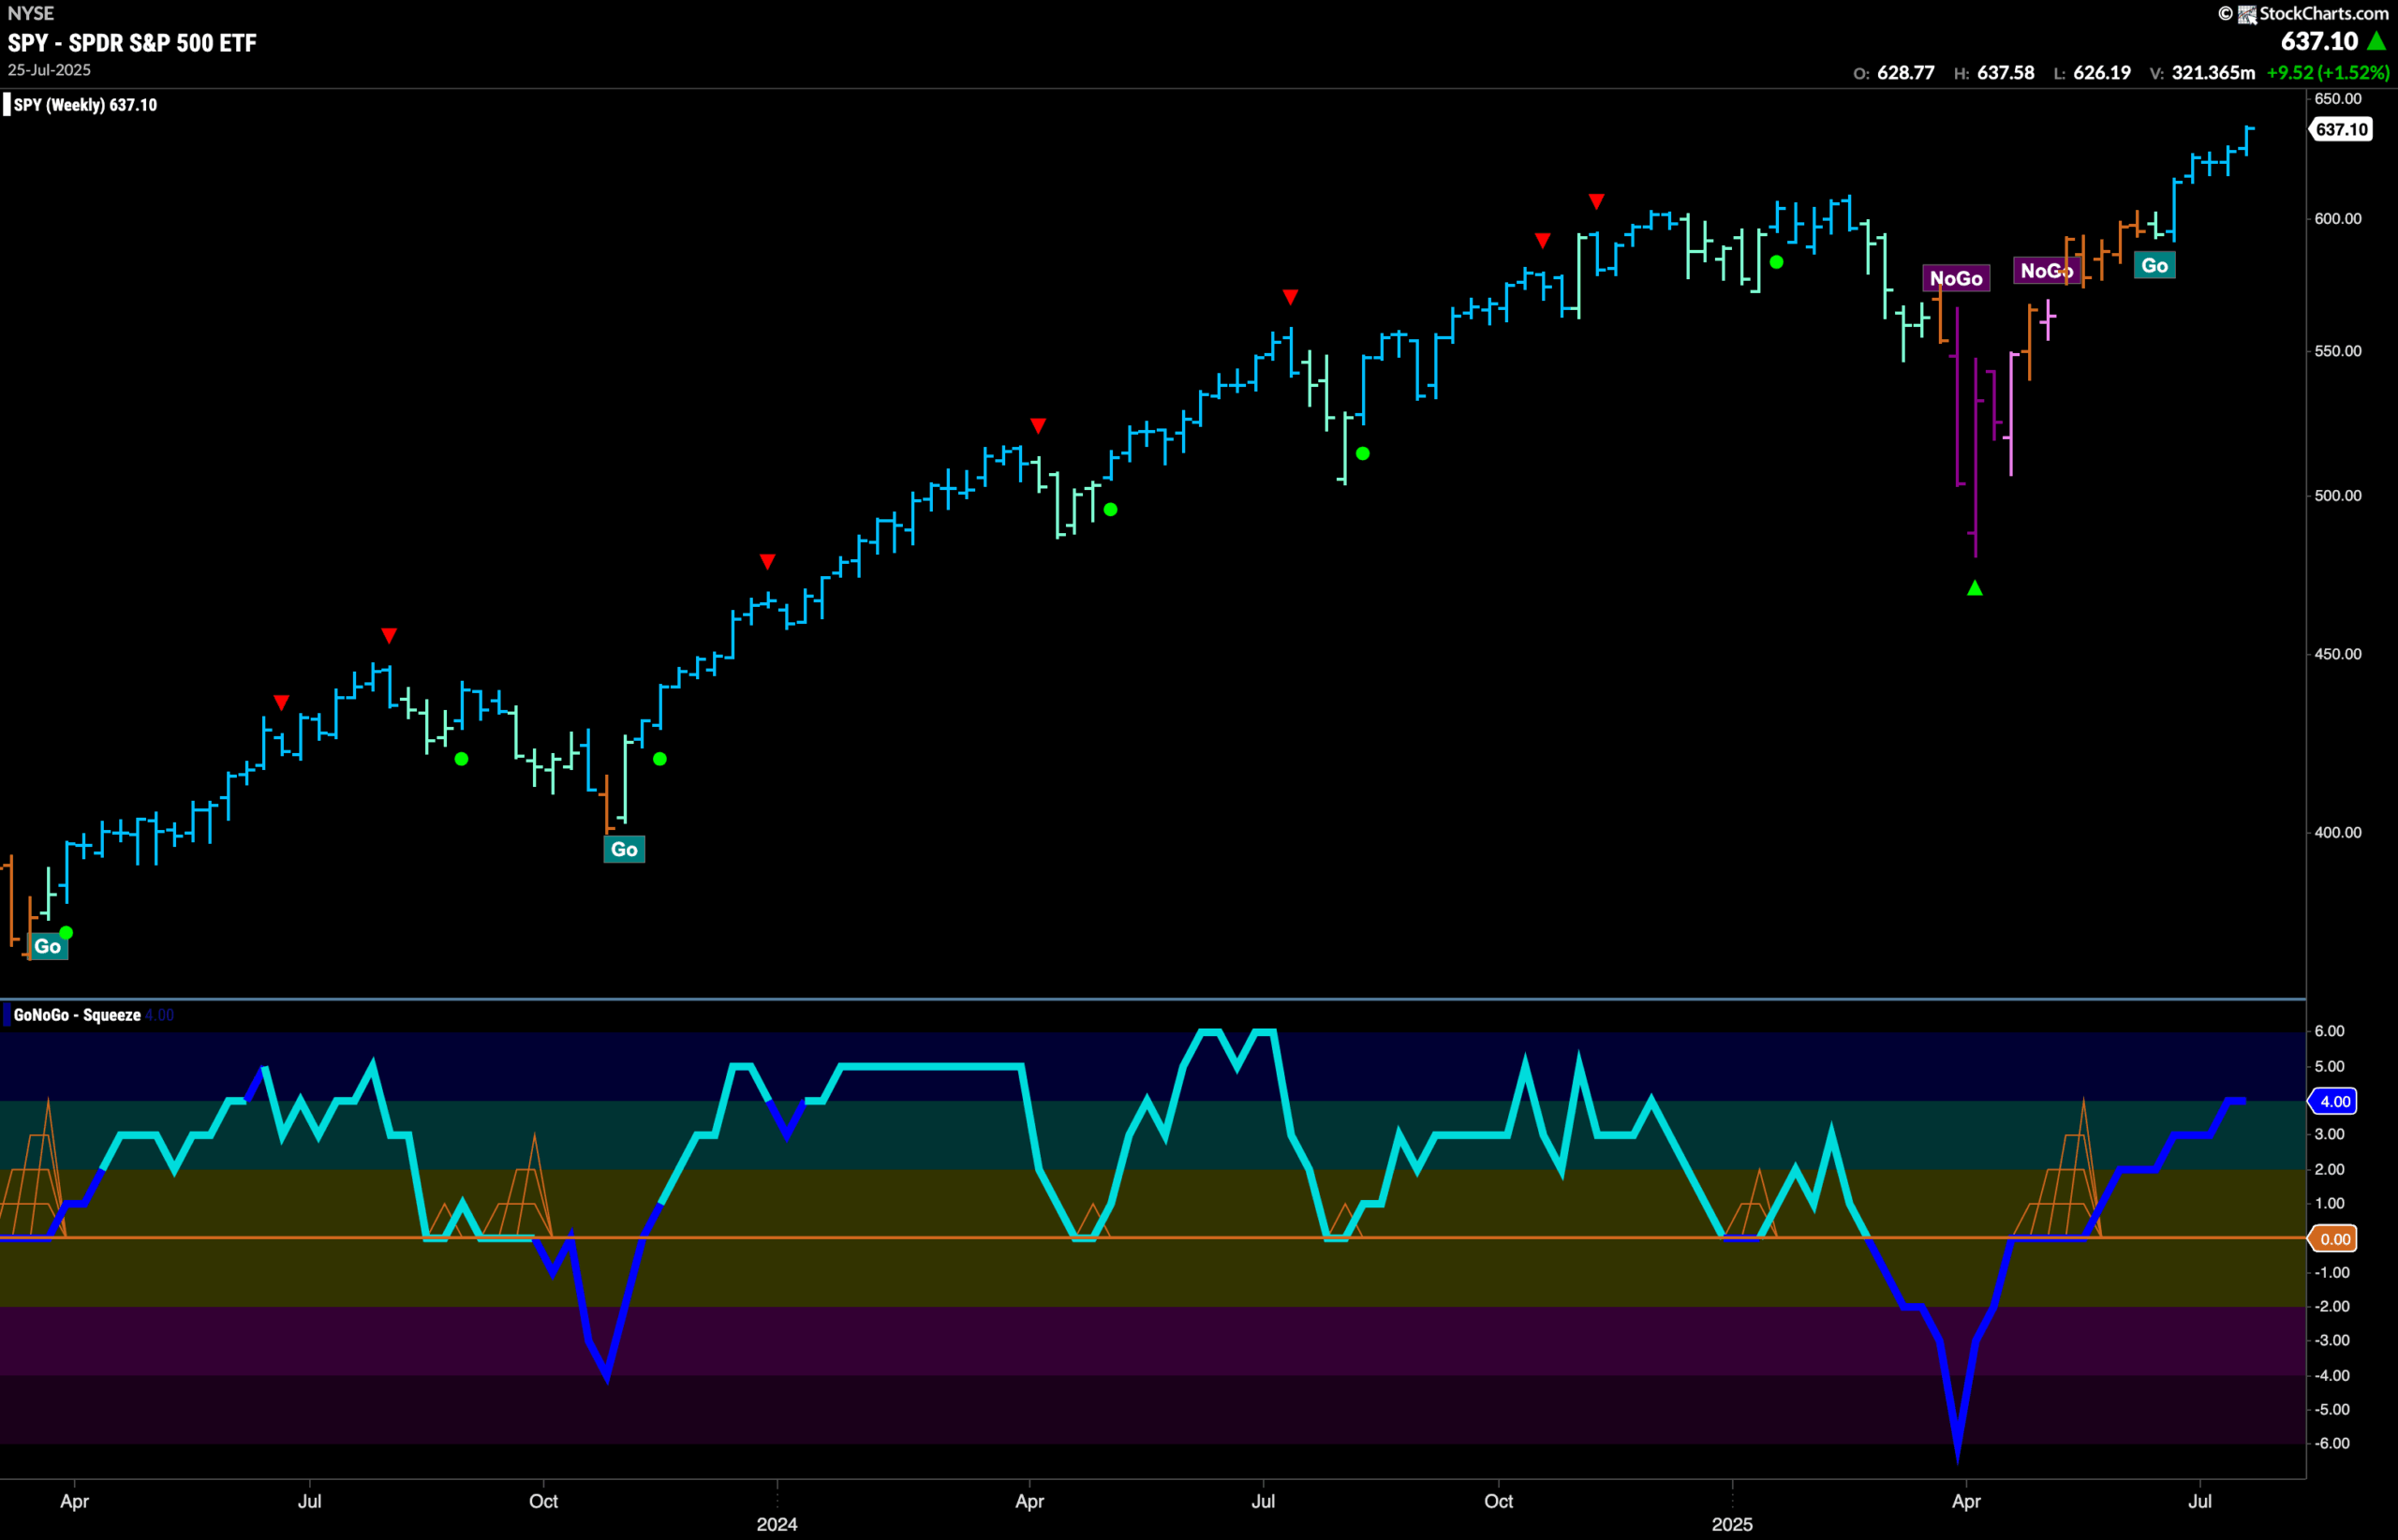Select the green triangle low-risk entry marker
Viewport: 2398px width, 1540px height.
click(x=1973, y=588)
